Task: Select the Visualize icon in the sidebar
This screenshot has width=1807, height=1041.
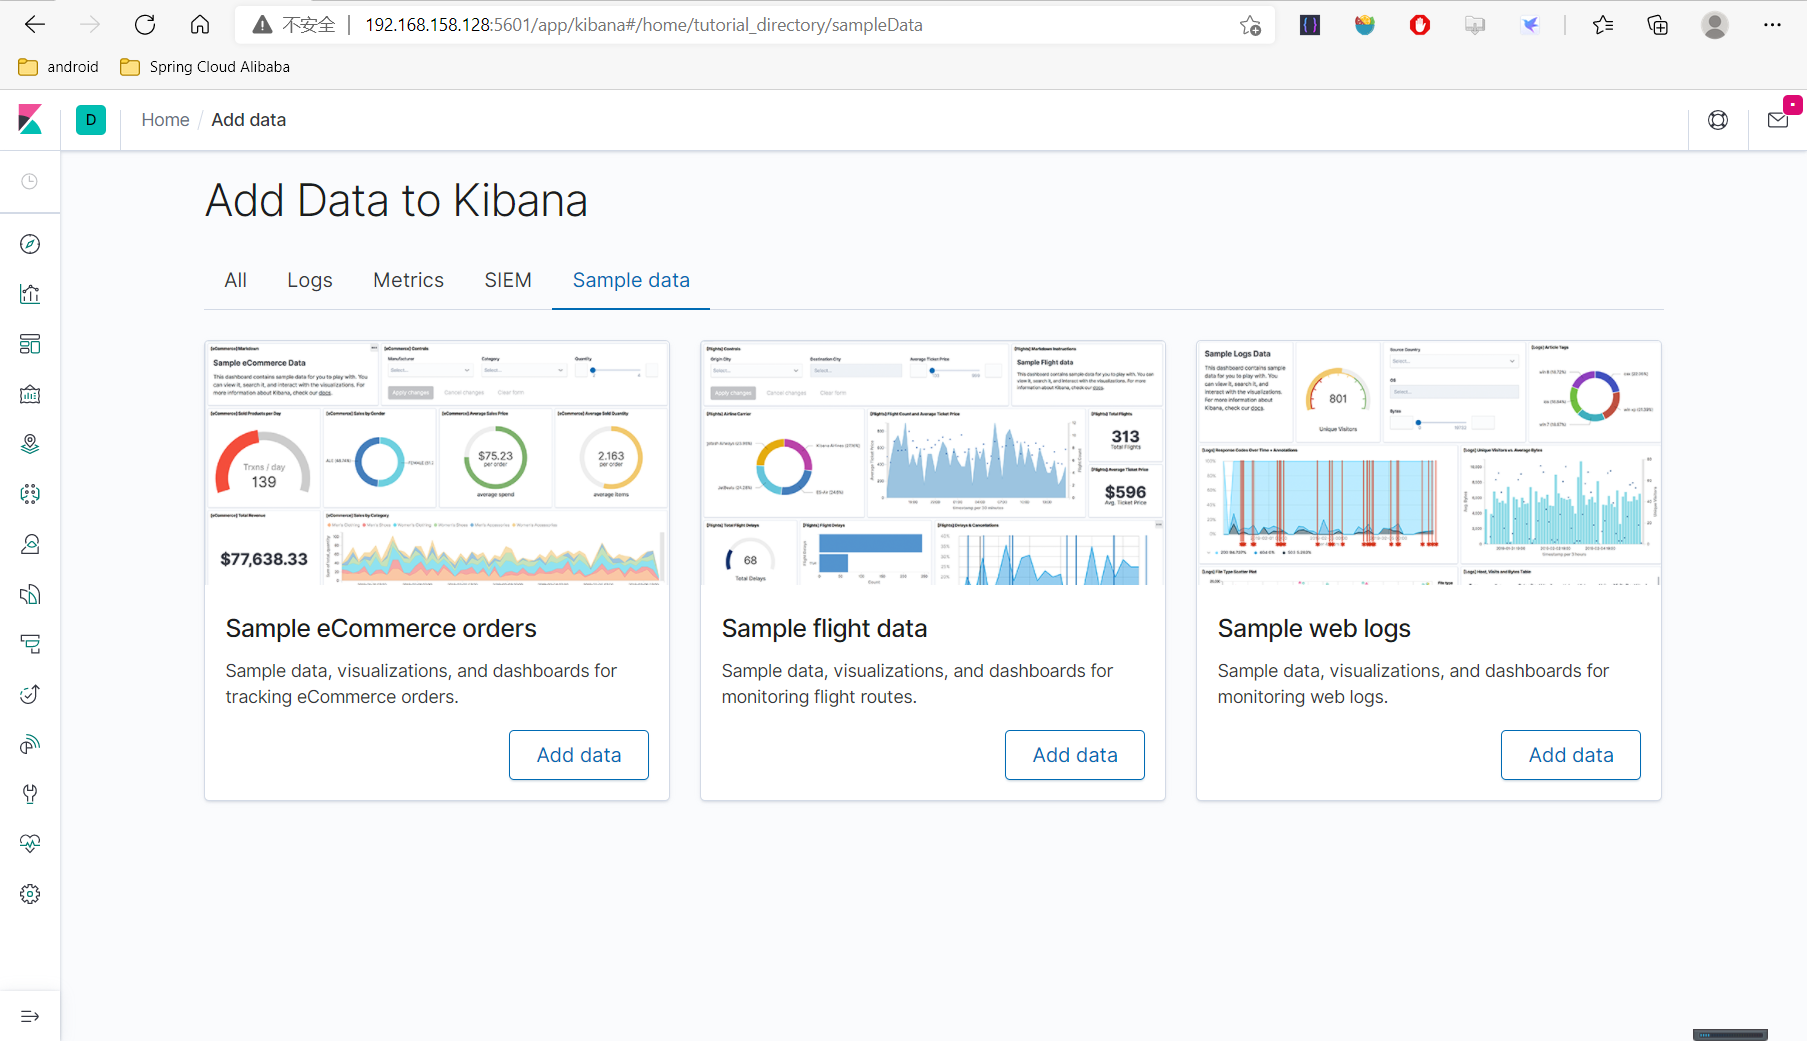Action: click(30, 293)
